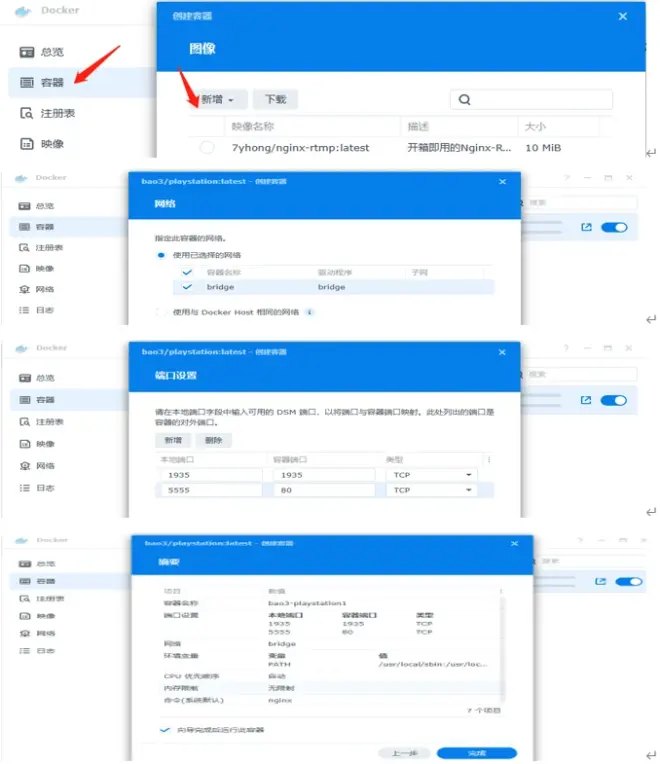Toggle container switch behind the 摘要 dialog
This screenshot has width=660, height=764.
tap(629, 582)
